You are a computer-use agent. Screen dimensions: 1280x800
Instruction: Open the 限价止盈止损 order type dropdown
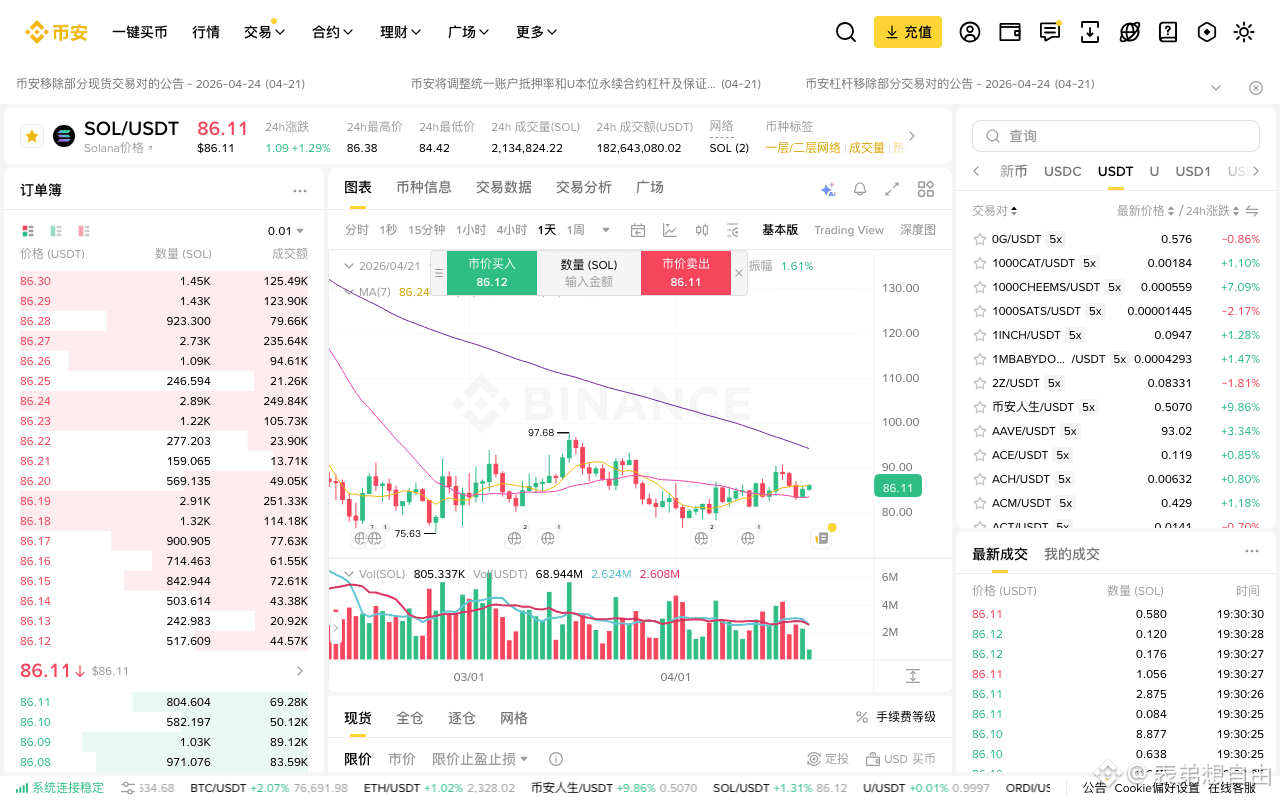[x=480, y=759]
